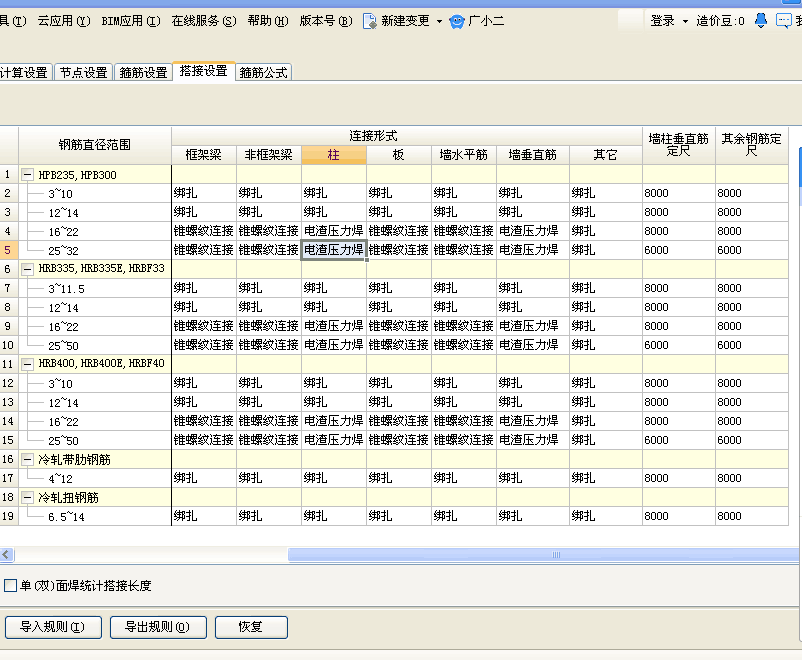Select tree row 3~11.5
802x660 pixels.
[x=66, y=289]
